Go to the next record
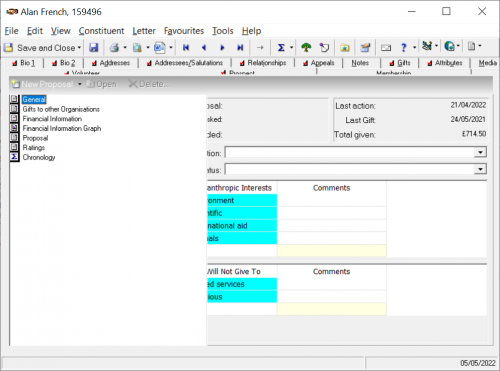The image size is (500, 371). click(x=222, y=48)
